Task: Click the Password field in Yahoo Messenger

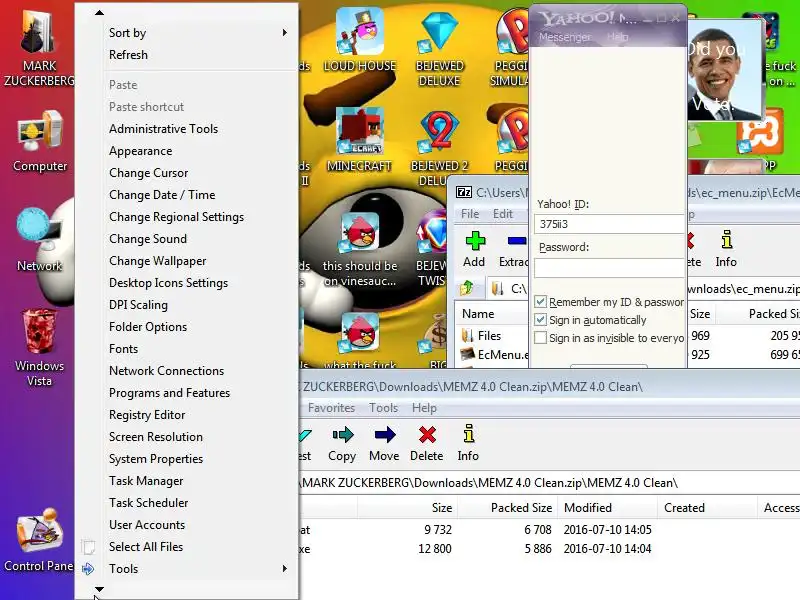Action: [x=609, y=268]
